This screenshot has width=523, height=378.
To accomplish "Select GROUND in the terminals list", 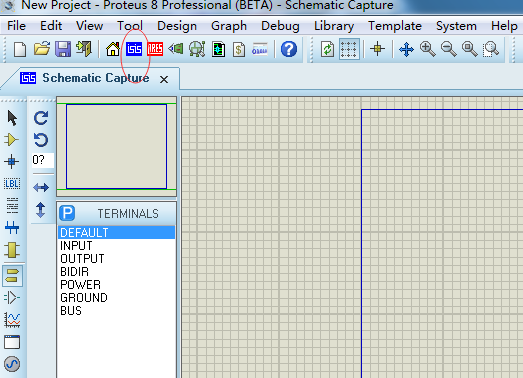I will coord(116,298).
